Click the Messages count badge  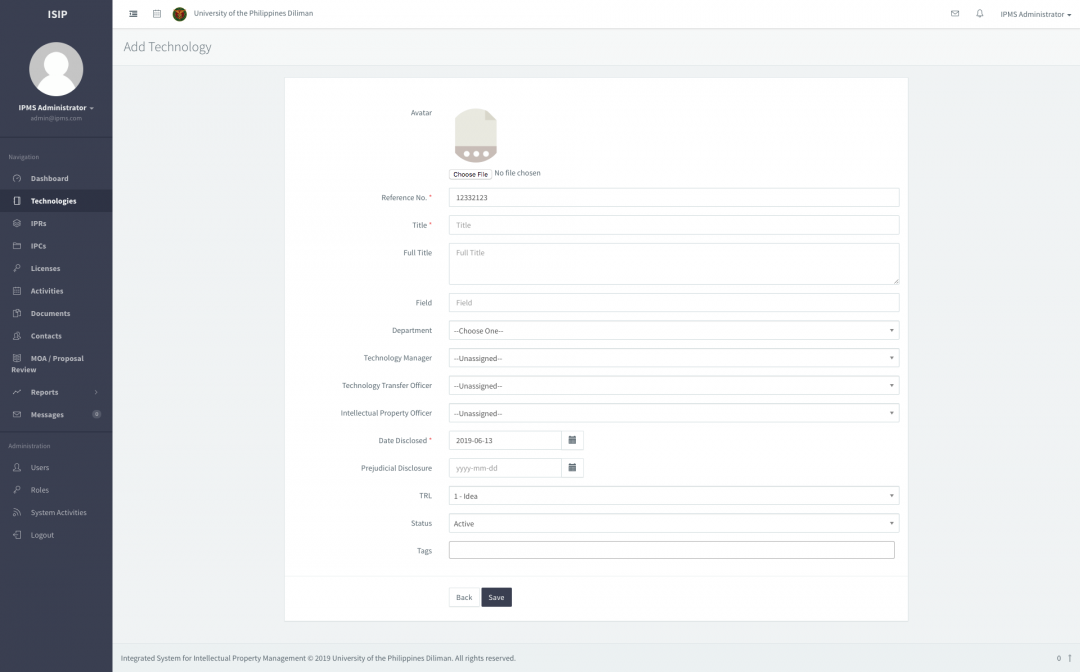coord(96,414)
